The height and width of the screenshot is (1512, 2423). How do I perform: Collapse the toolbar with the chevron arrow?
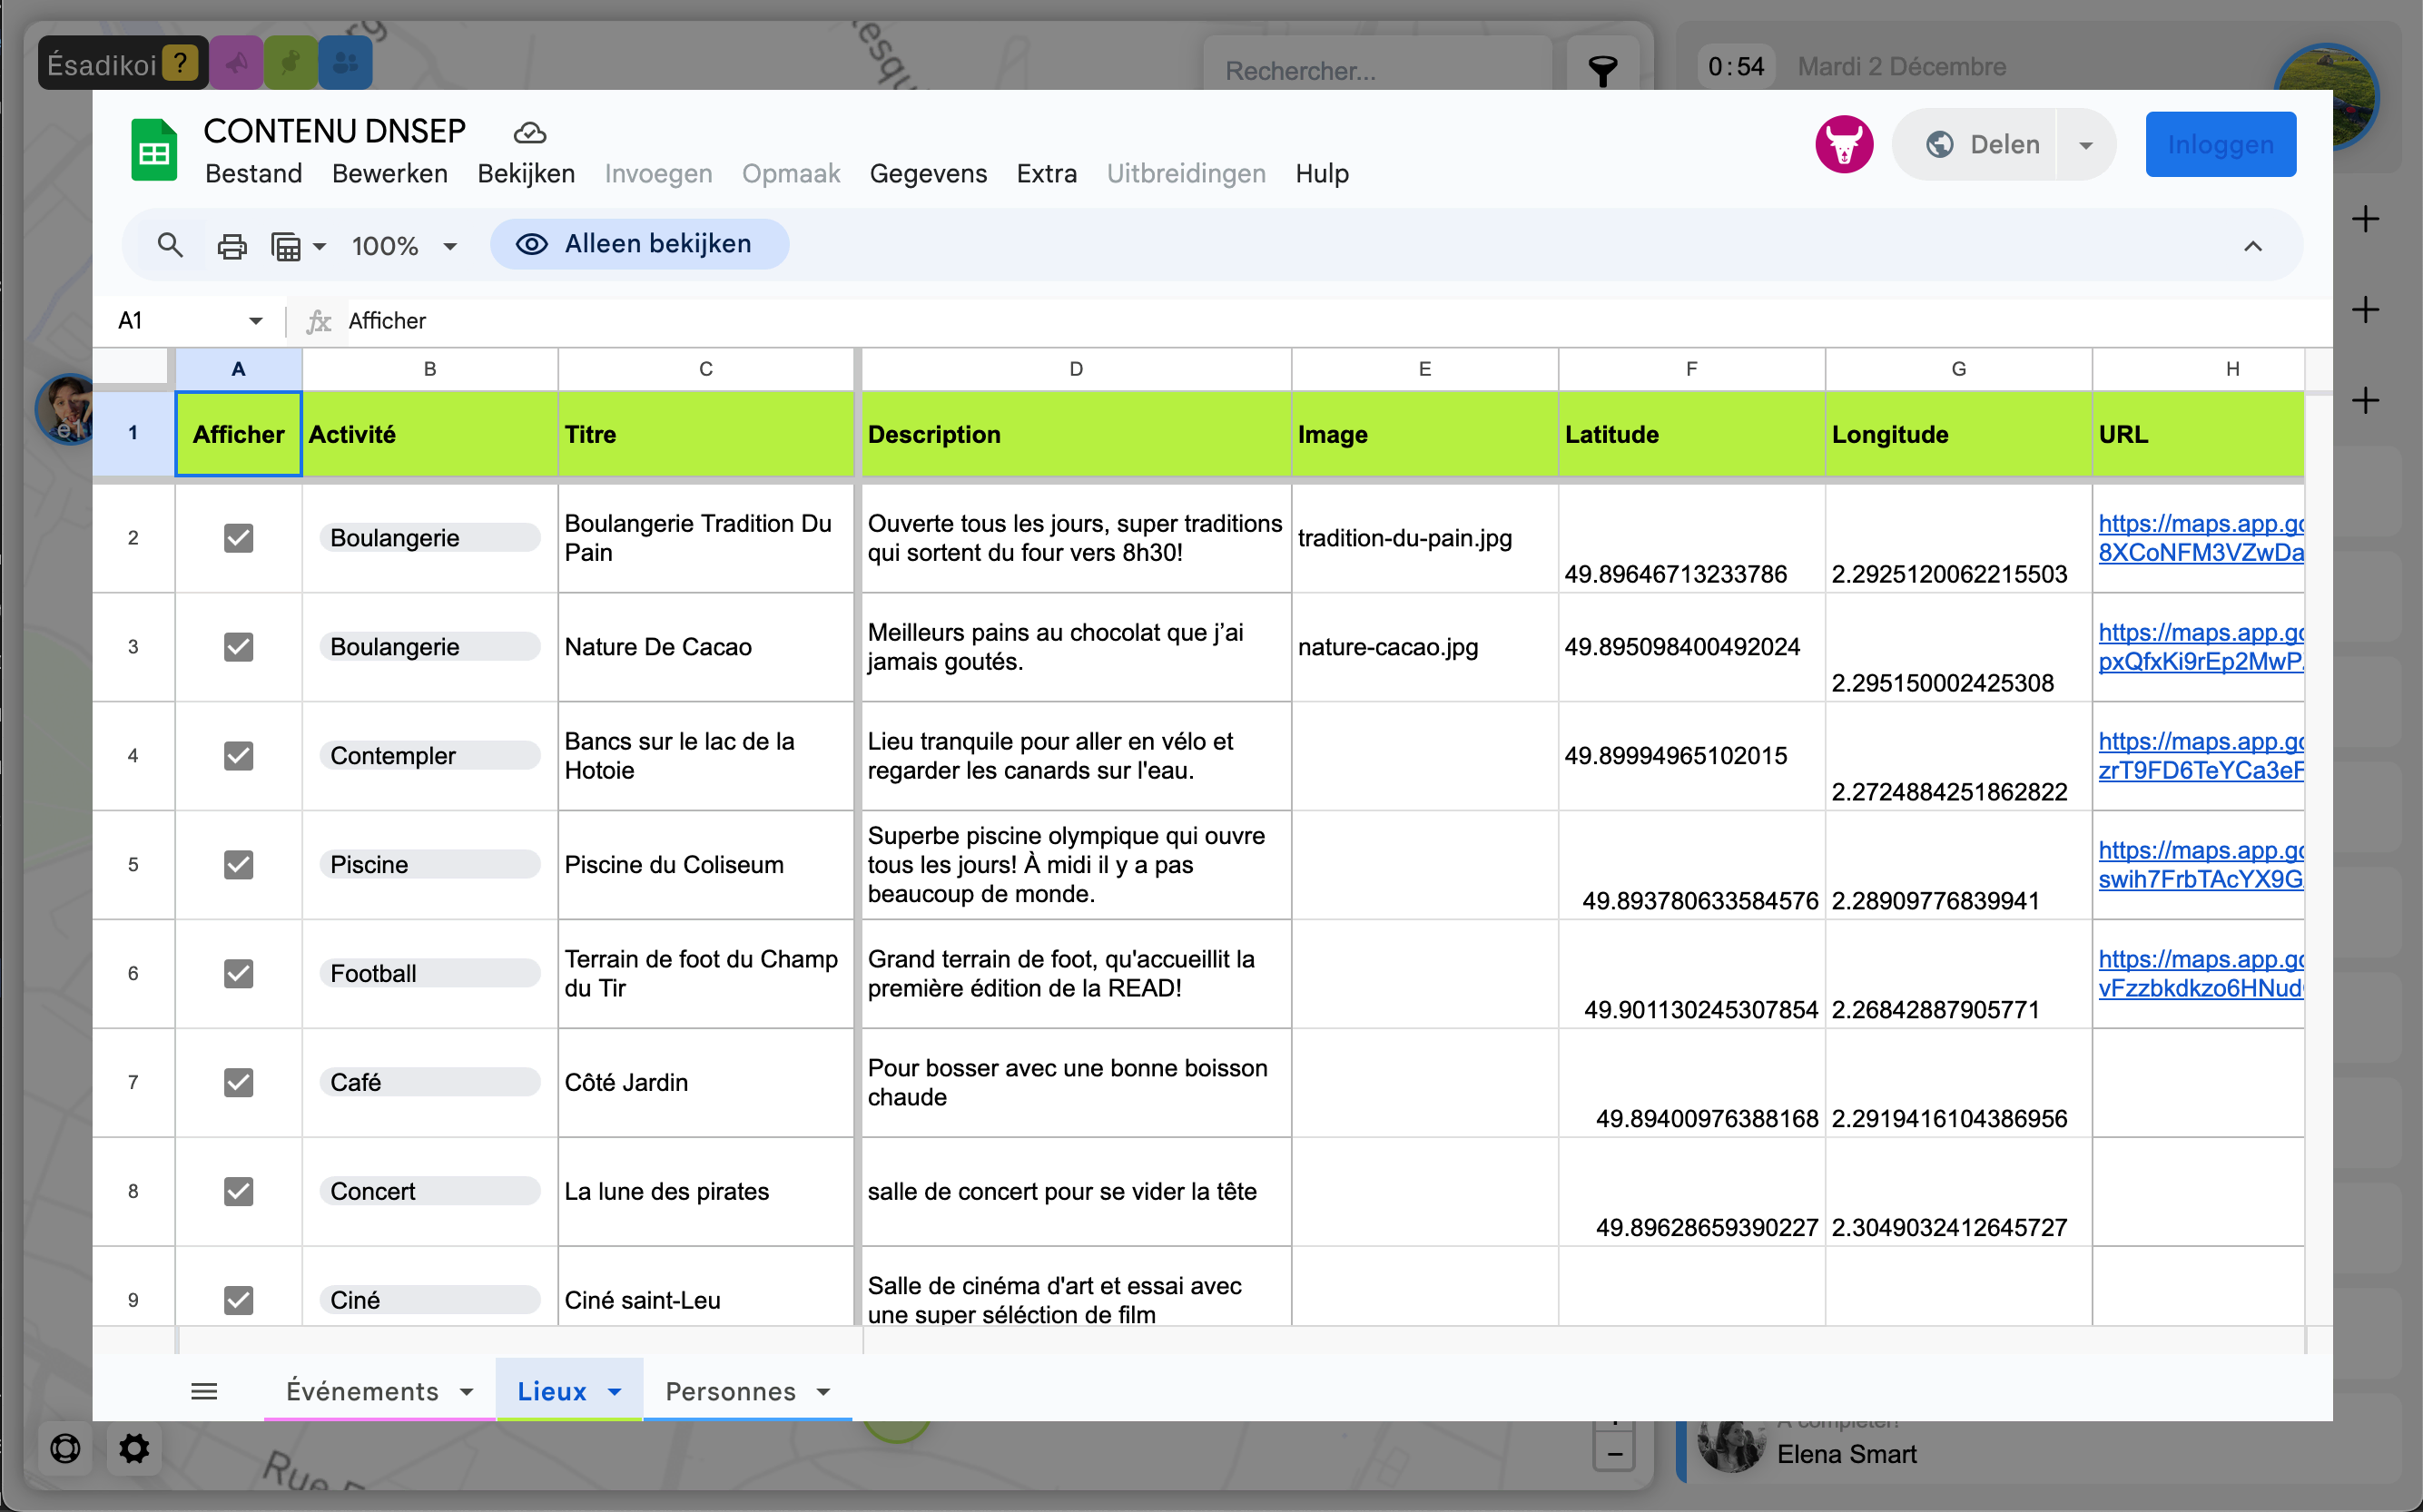pos(2252,246)
